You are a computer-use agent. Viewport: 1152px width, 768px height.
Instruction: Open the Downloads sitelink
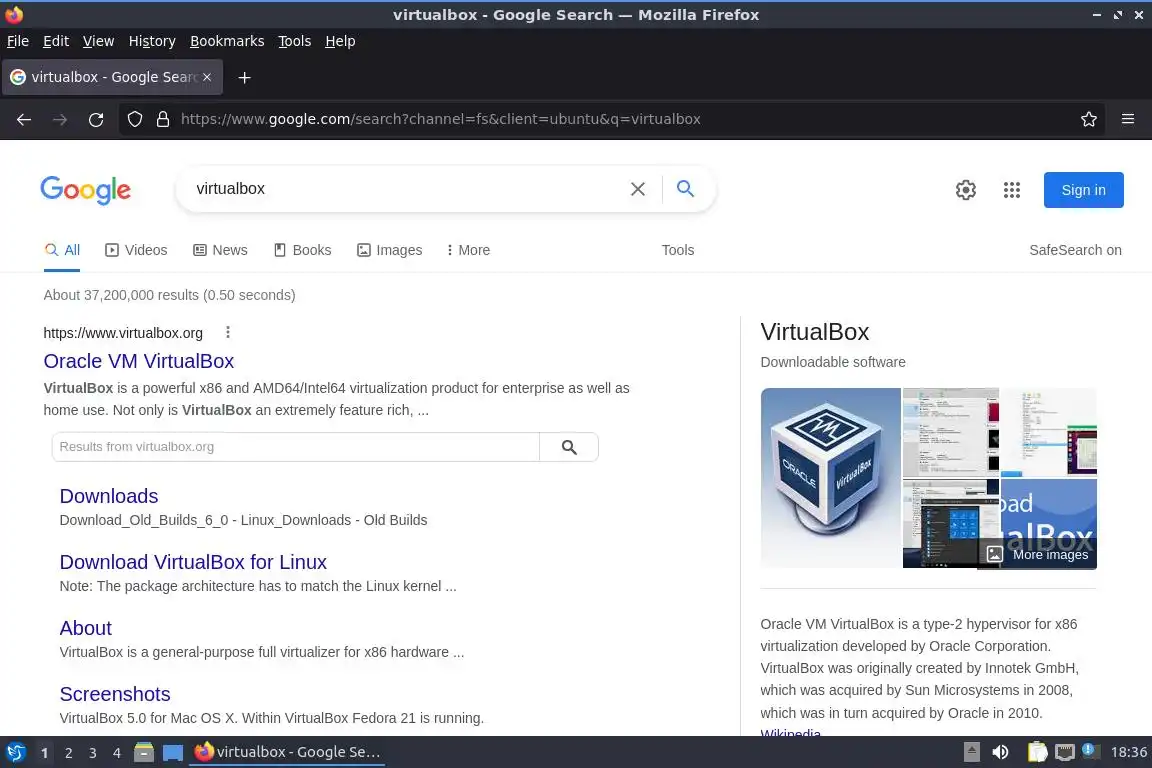click(x=109, y=496)
